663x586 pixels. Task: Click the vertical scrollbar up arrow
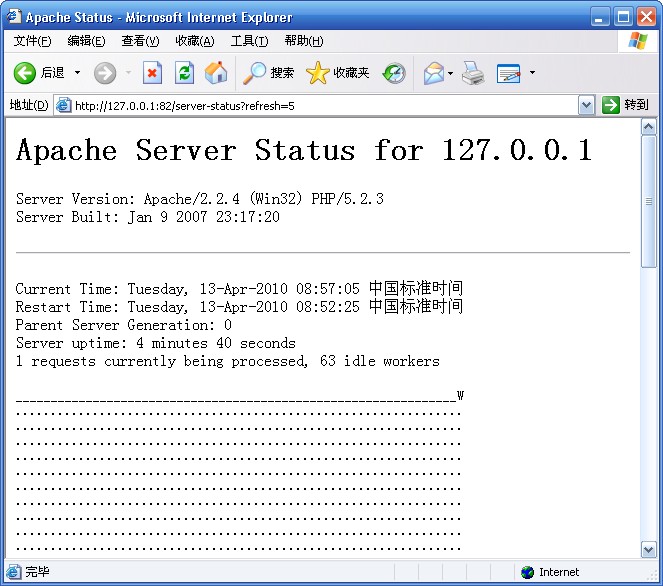tap(649, 126)
